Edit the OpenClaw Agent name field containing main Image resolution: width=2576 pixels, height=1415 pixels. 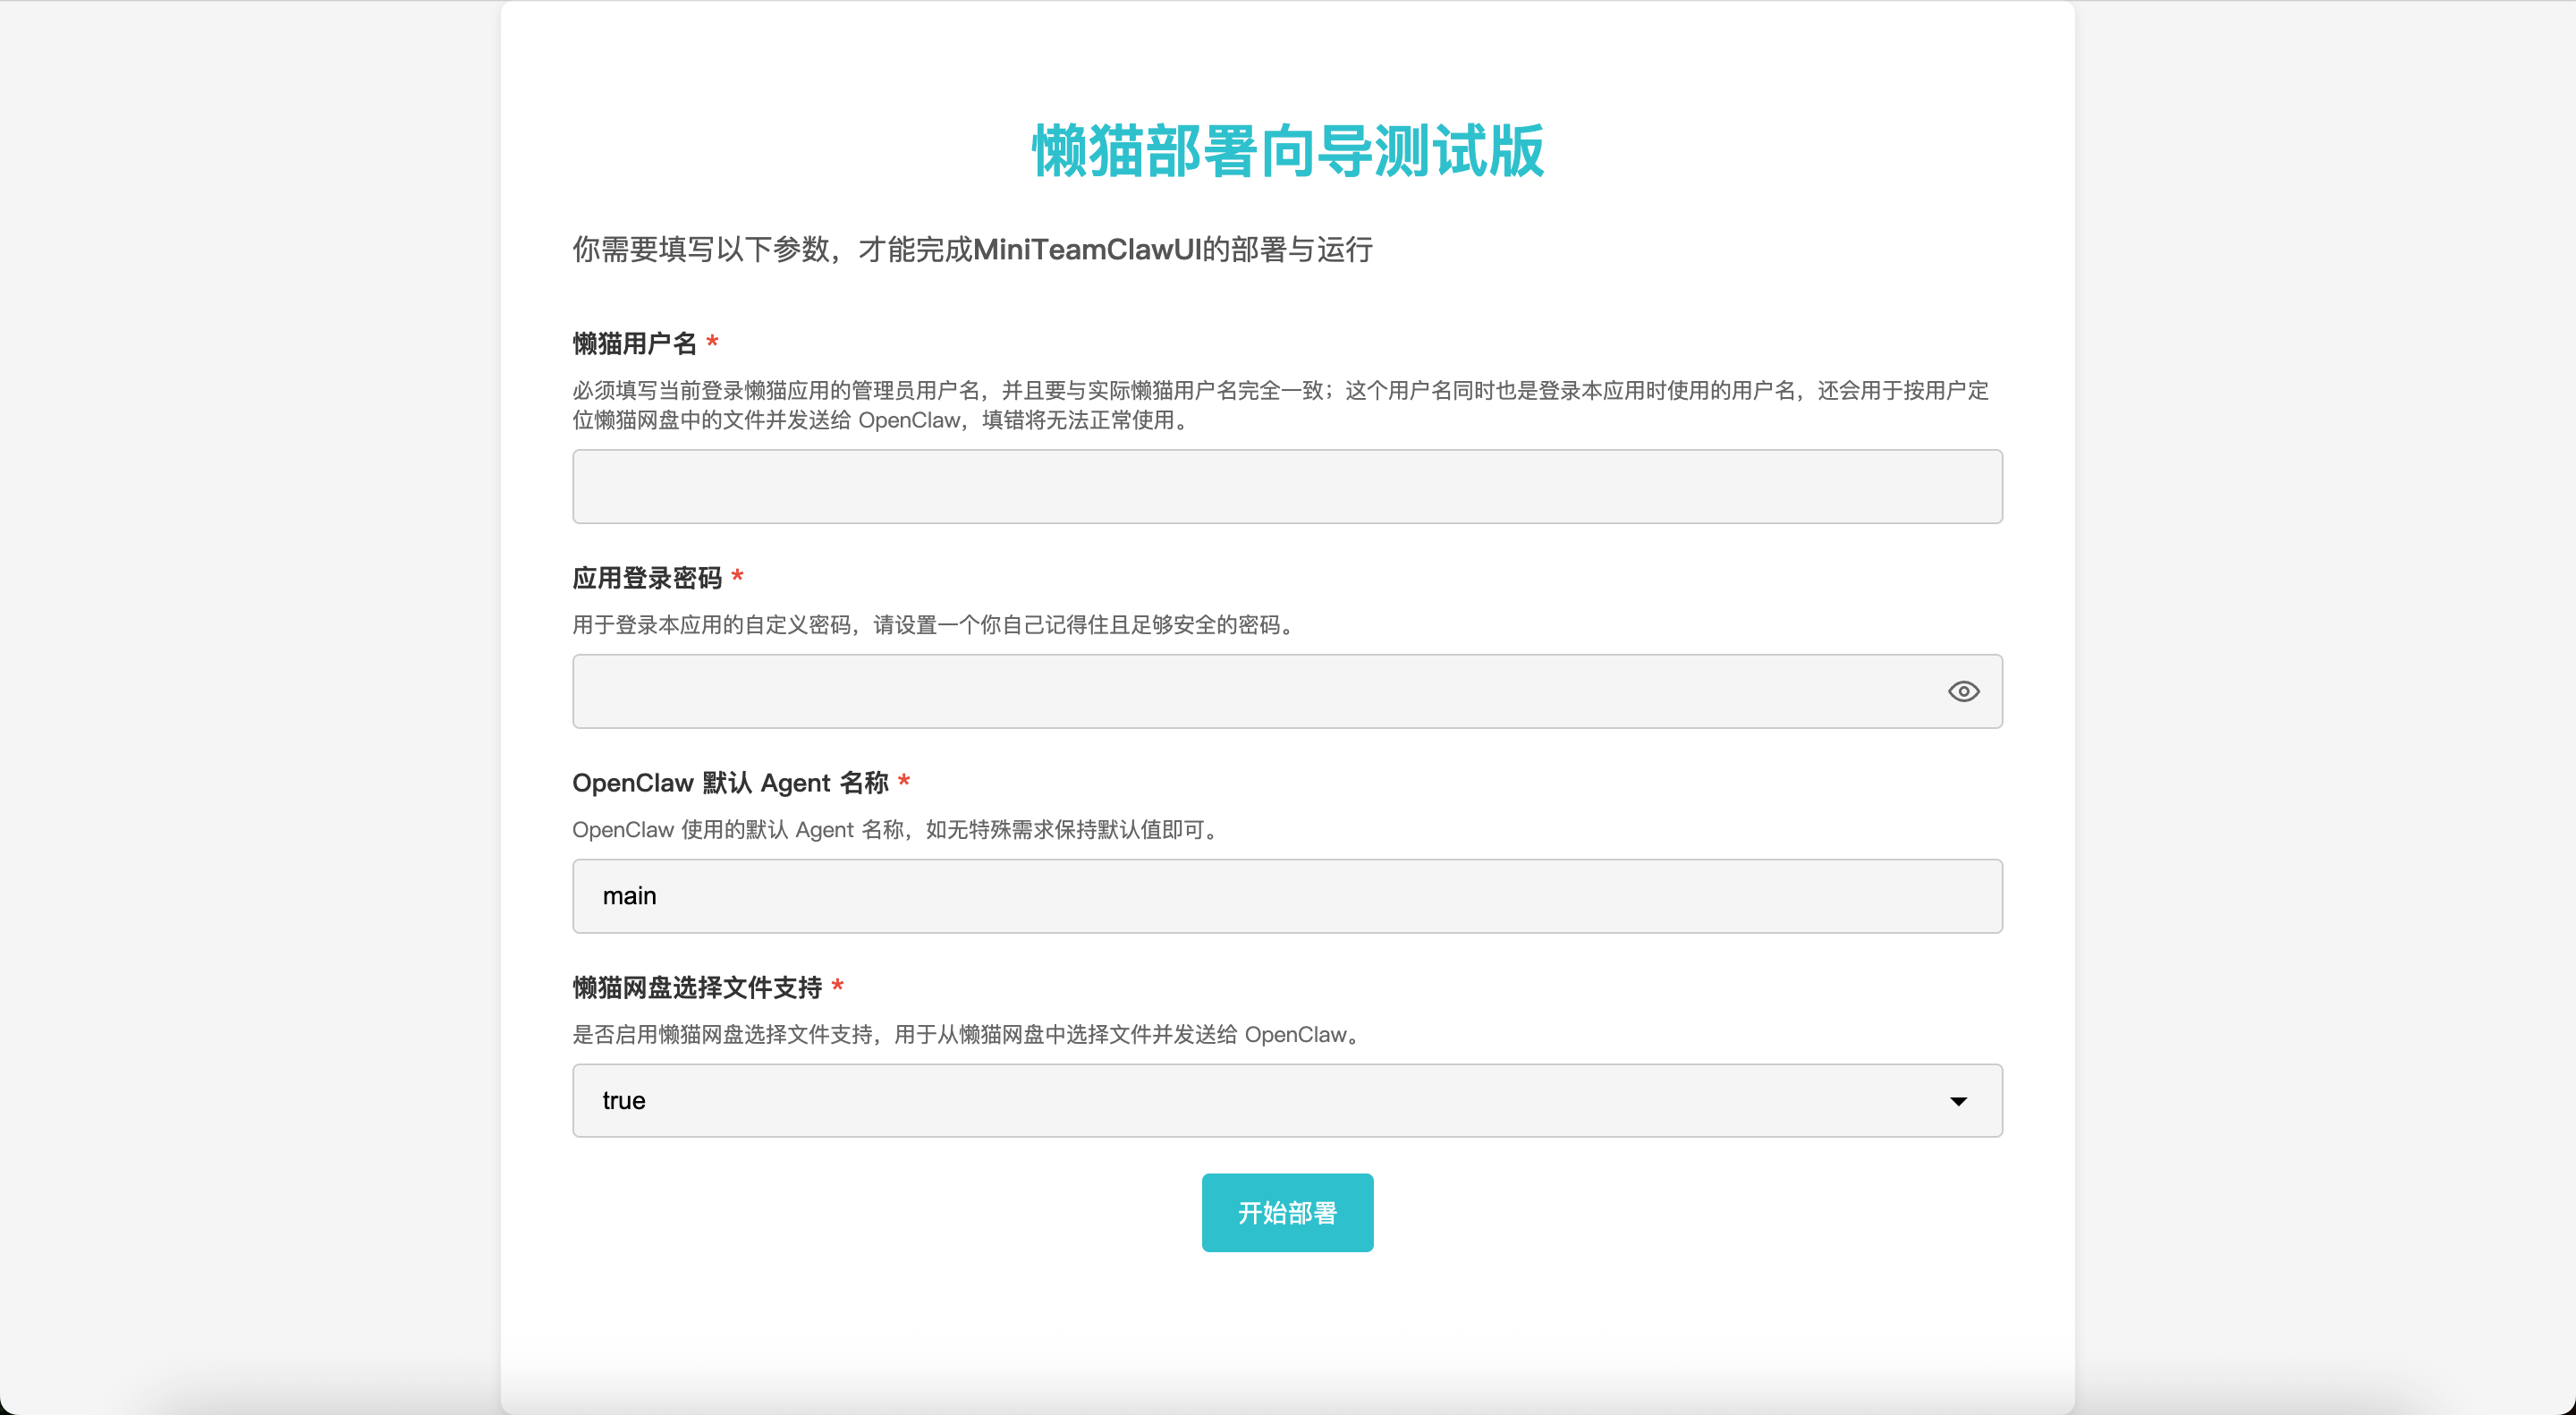click(1287, 896)
